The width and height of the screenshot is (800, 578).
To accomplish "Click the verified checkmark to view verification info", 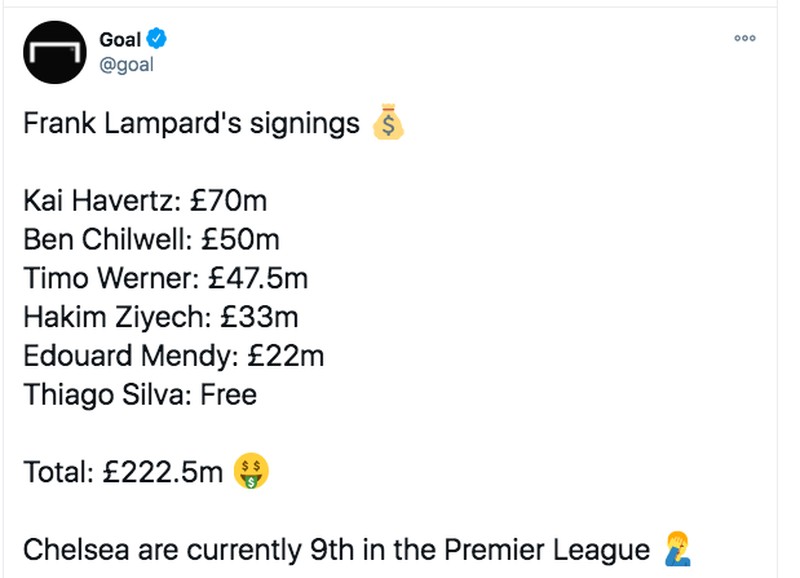I will point(156,40).
